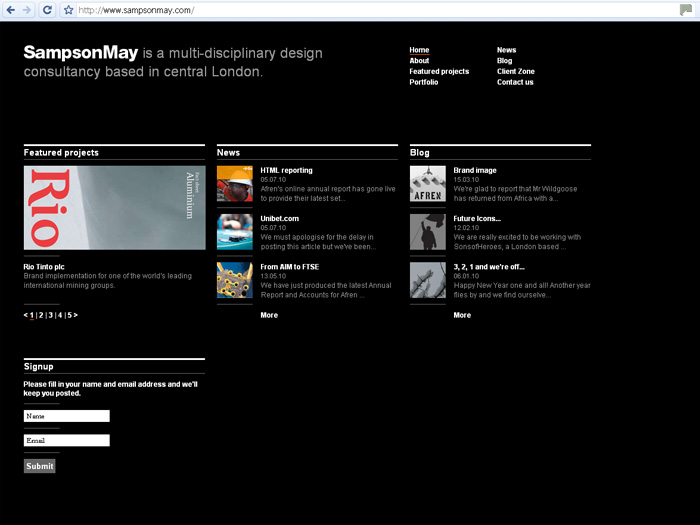The height and width of the screenshot is (525, 700).
Task: Click the Rio Tinto featured project image
Action: (114, 208)
